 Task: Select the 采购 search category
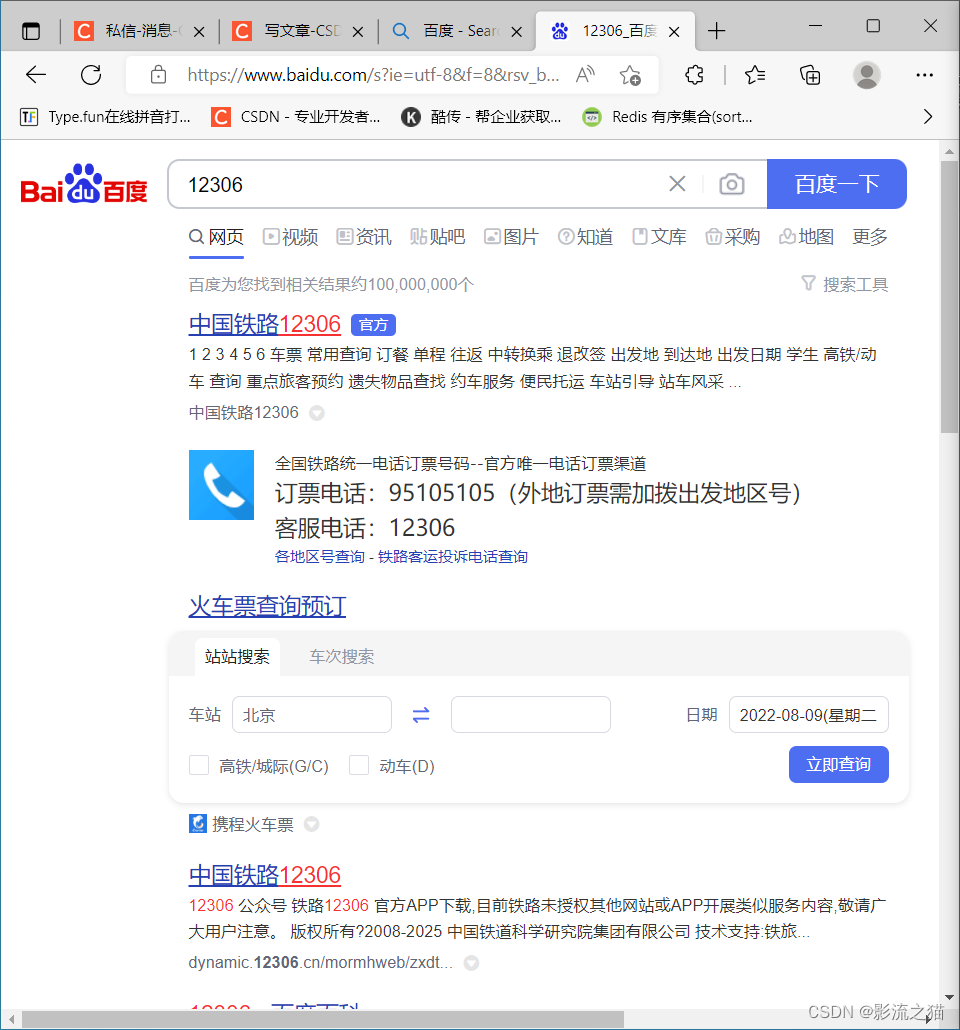click(733, 236)
